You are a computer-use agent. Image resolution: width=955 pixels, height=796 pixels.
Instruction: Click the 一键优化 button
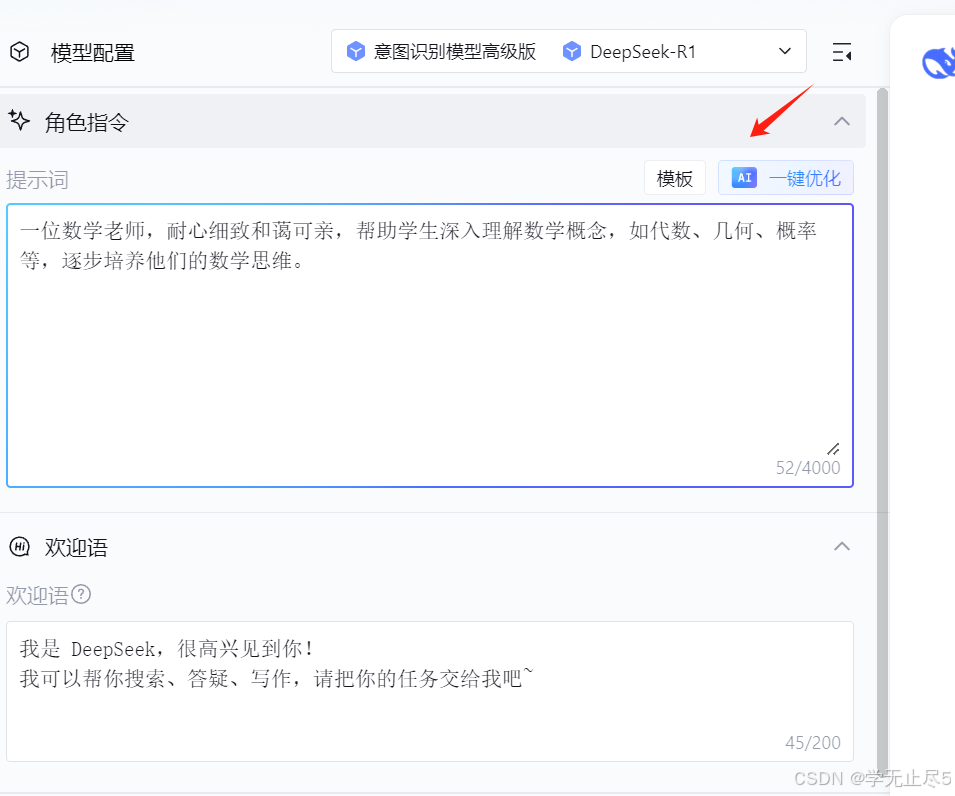tap(786, 178)
